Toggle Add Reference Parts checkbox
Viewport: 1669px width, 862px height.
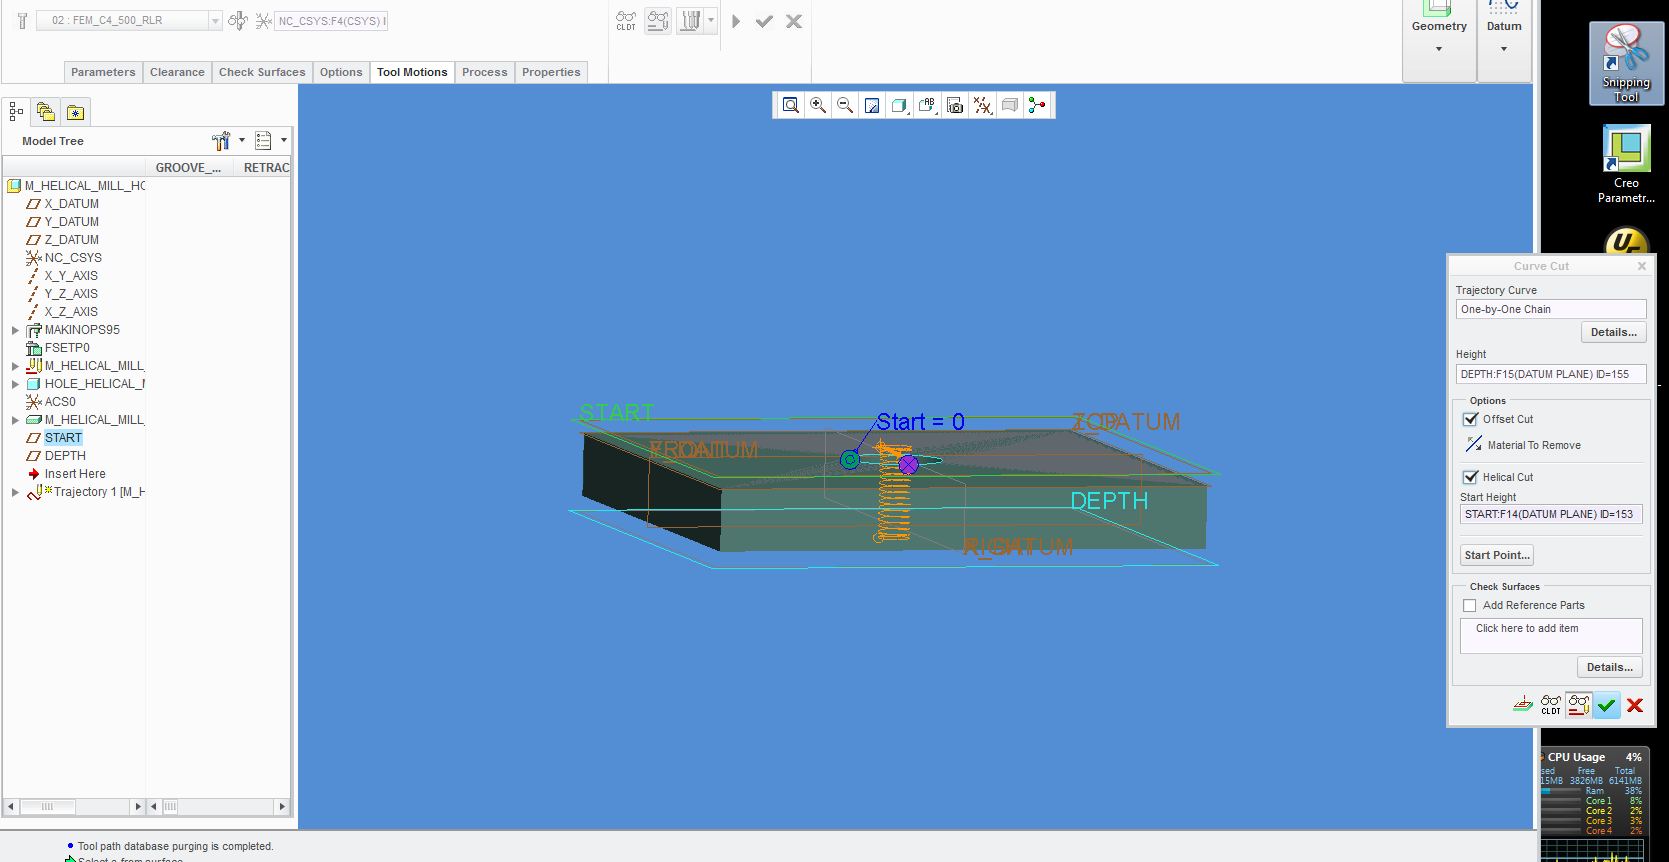click(x=1469, y=605)
